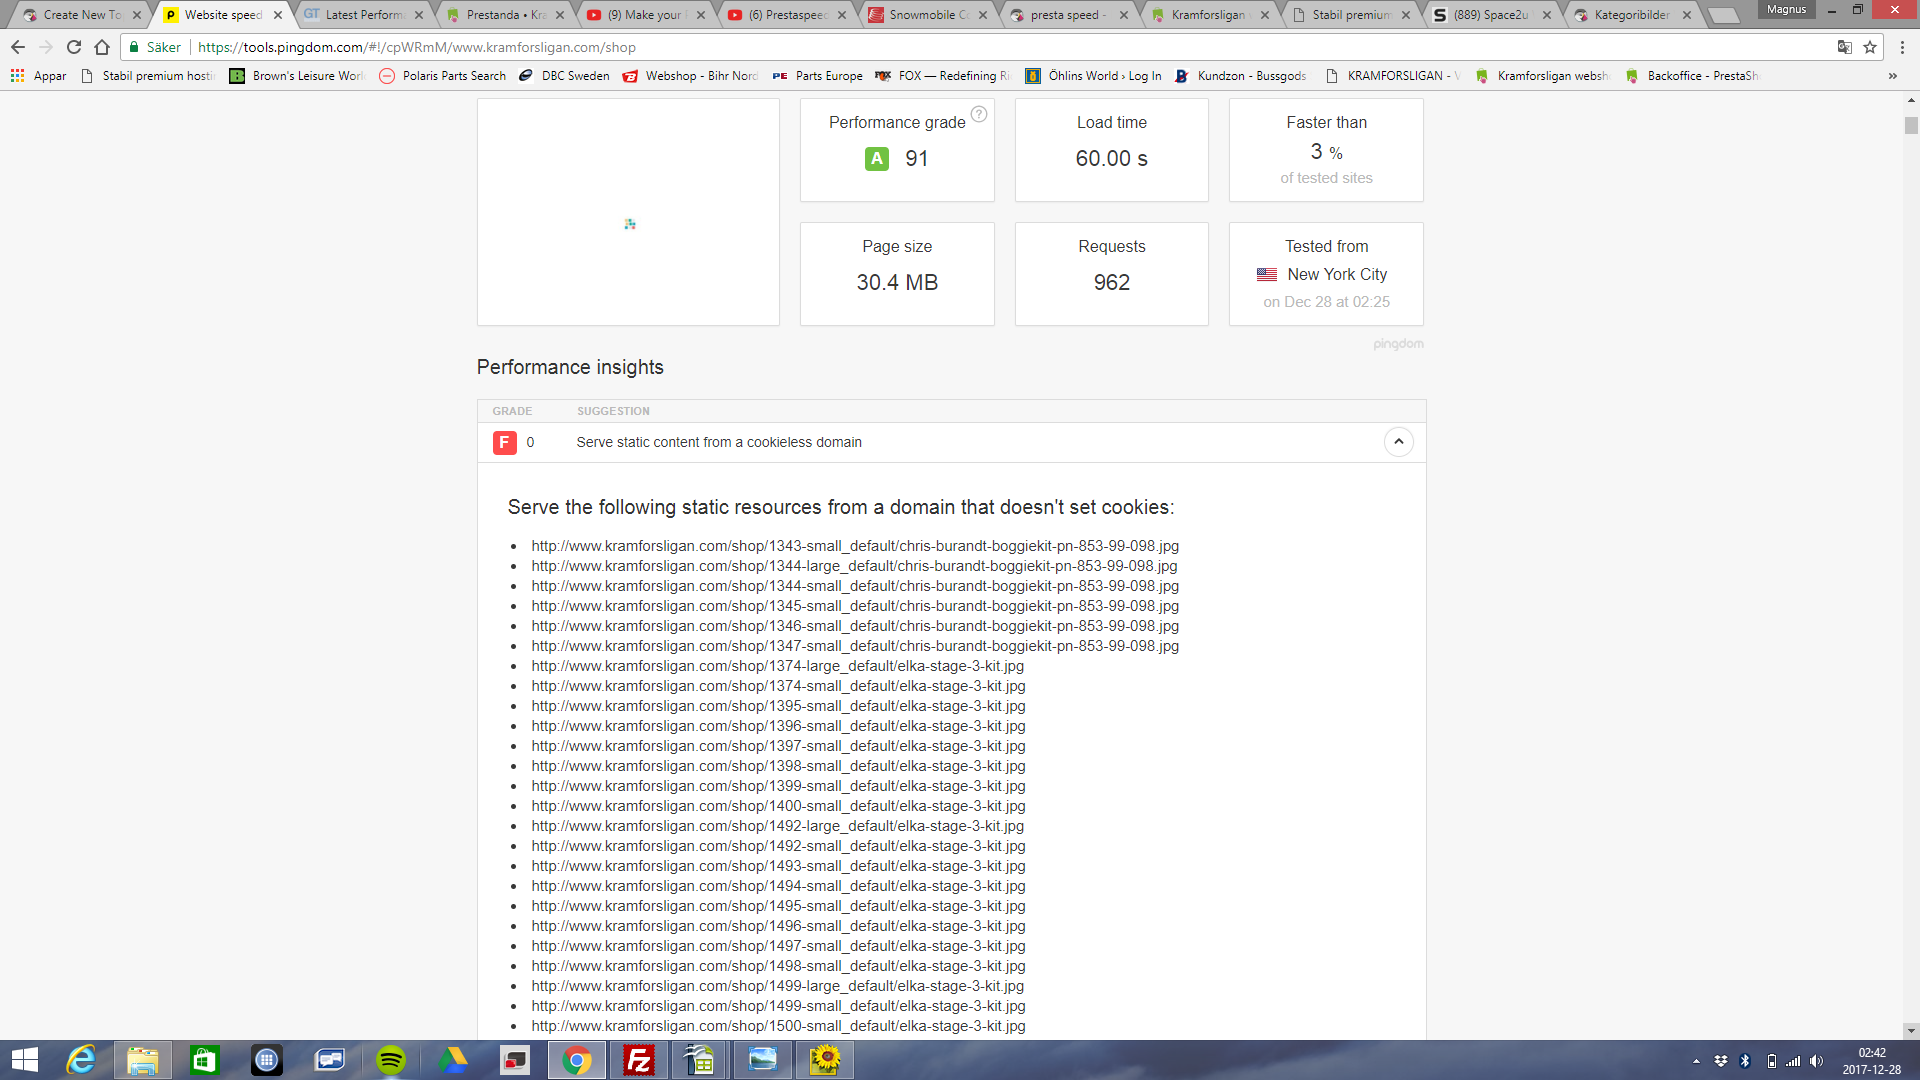Image resolution: width=1920 pixels, height=1080 pixels.
Task: Click the browser home icon
Action: pyautogui.click(x=102, y=47)
